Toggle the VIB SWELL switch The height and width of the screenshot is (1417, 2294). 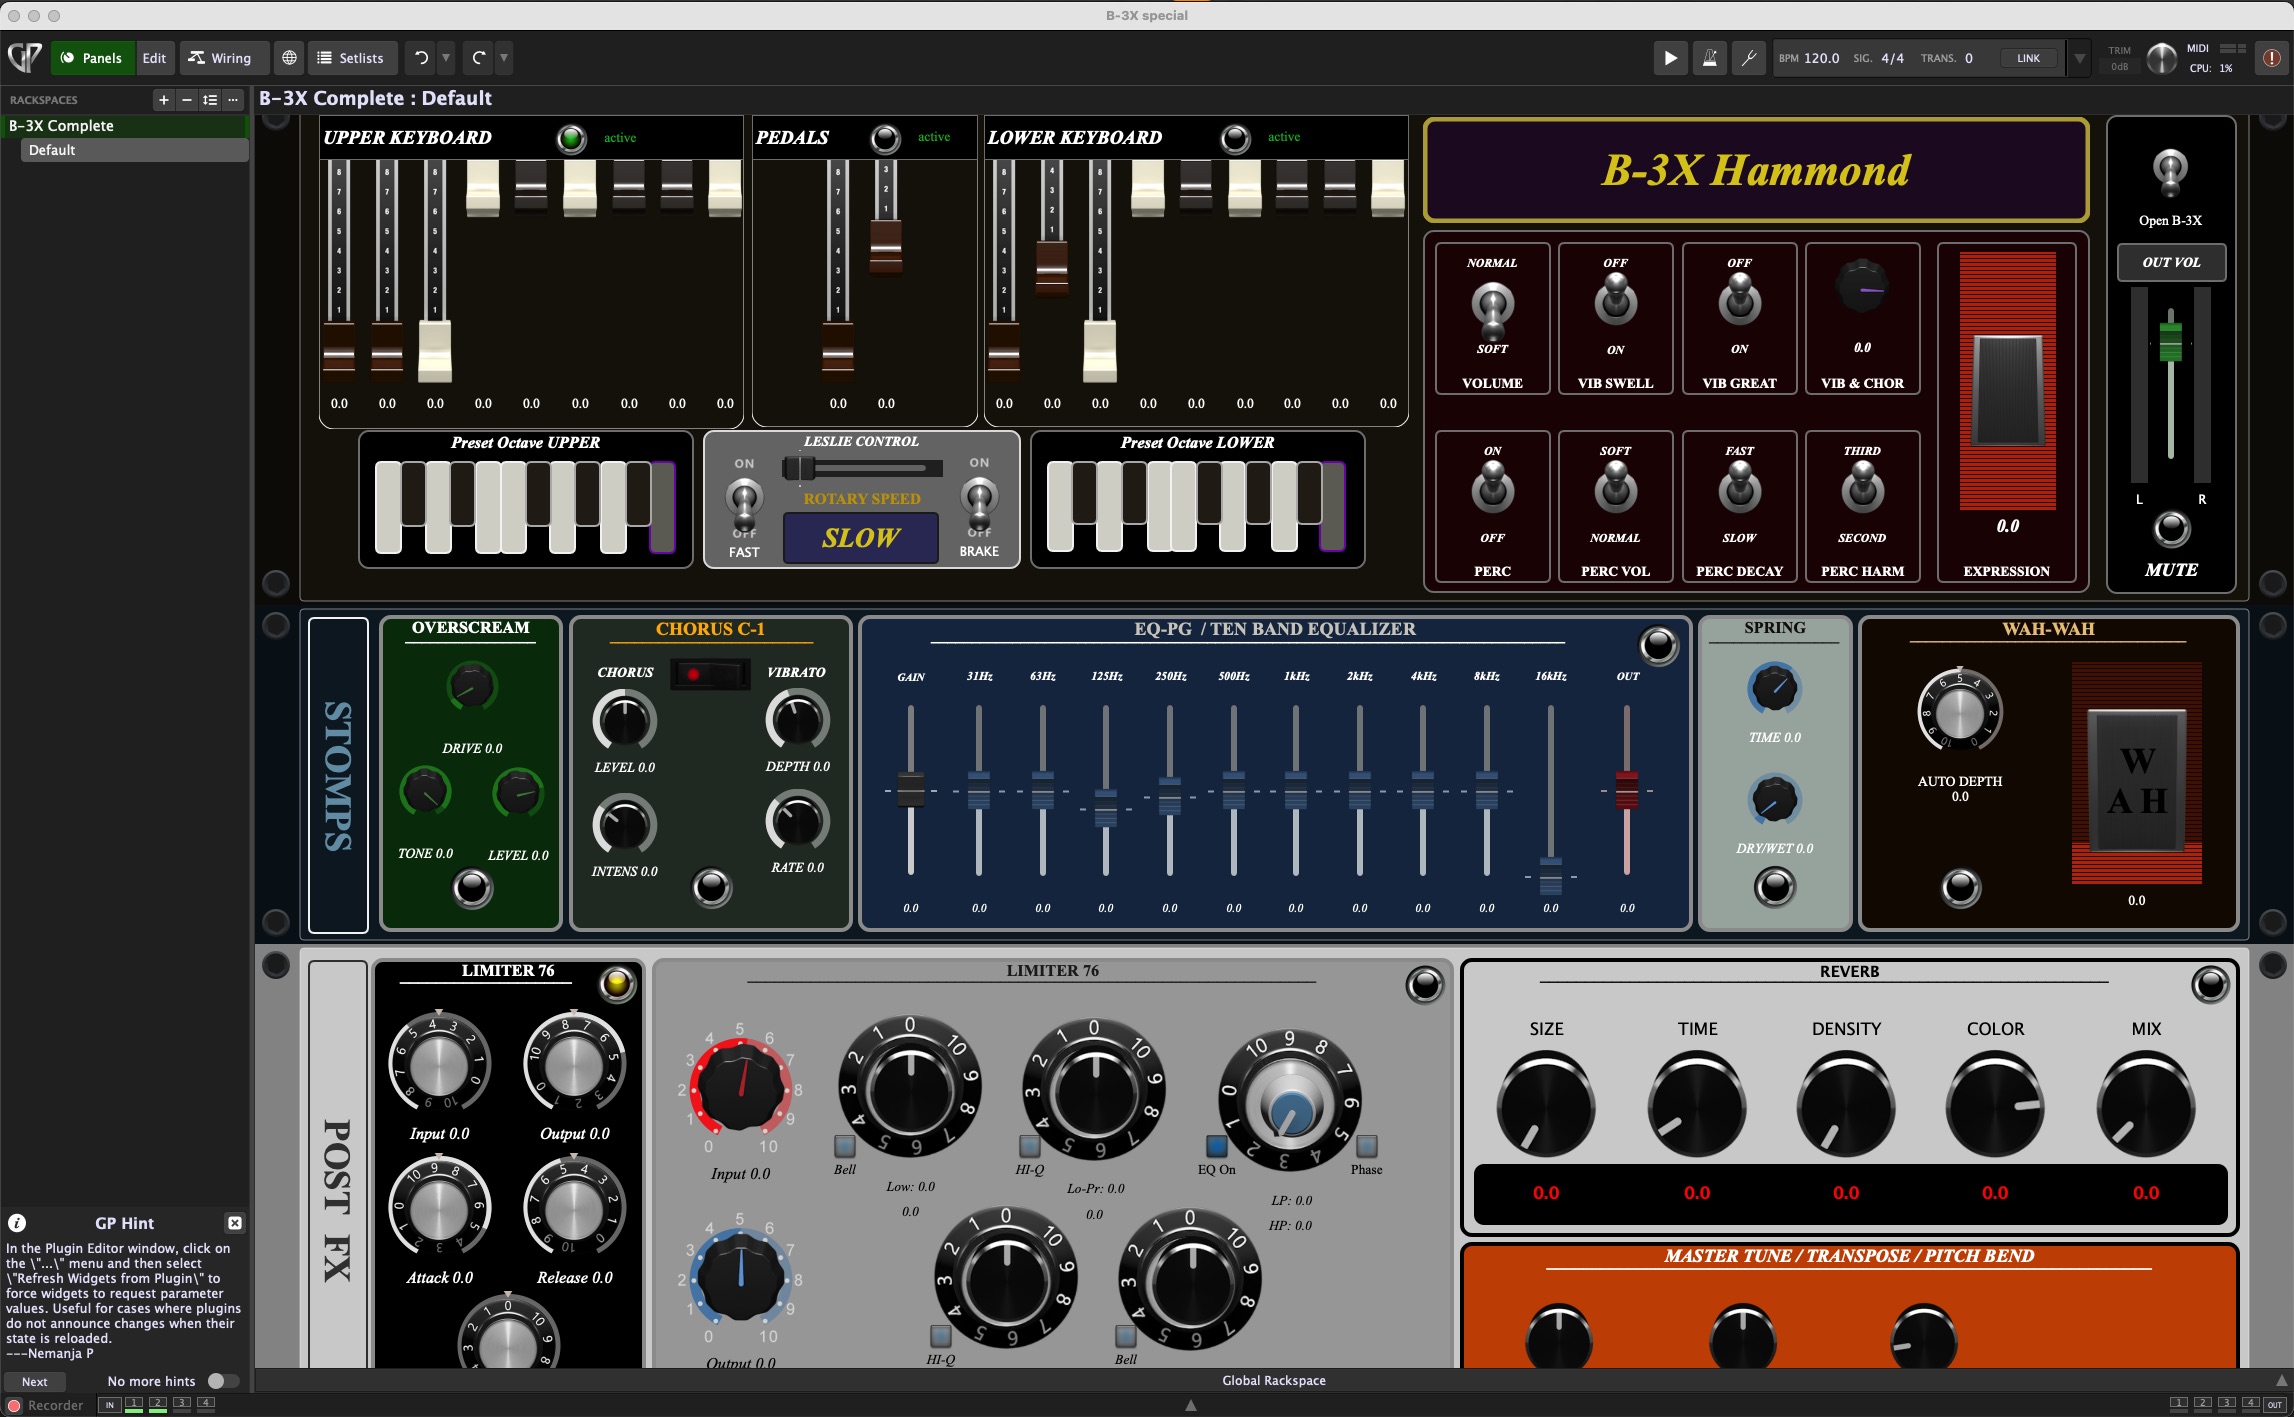tap(1615, 299)
